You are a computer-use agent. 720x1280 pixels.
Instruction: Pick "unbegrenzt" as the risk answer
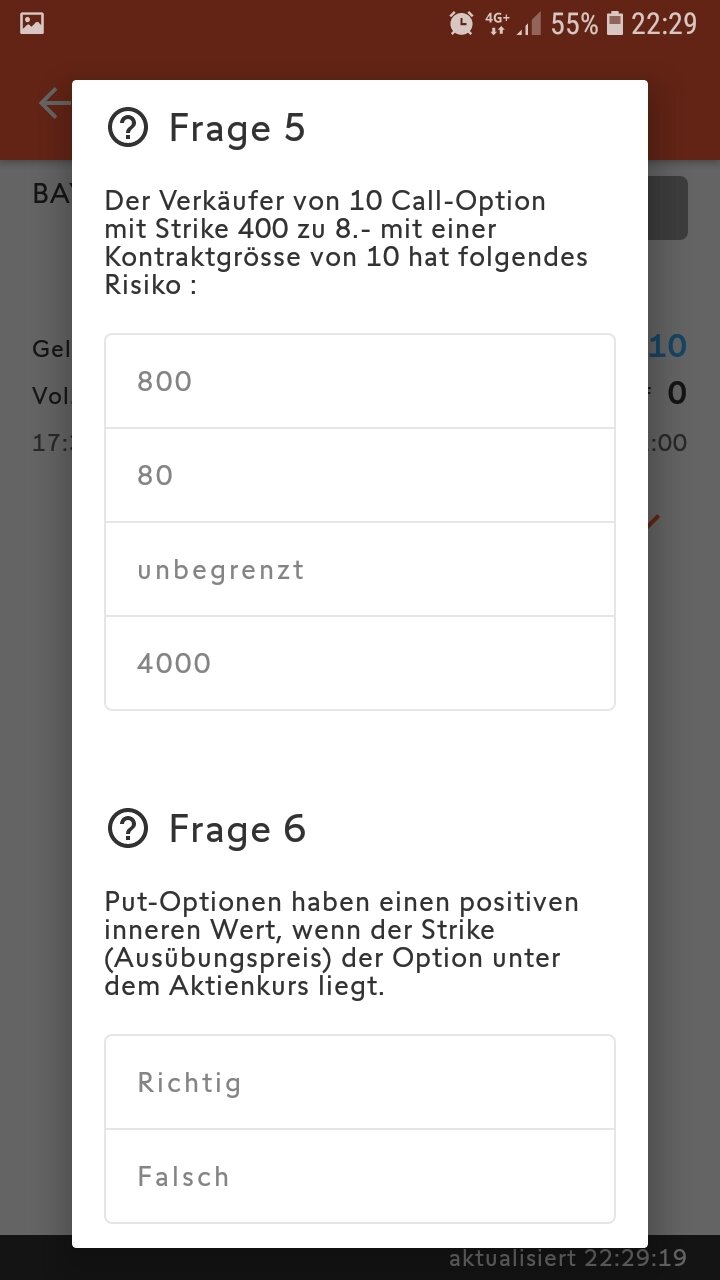coord(360,569)
